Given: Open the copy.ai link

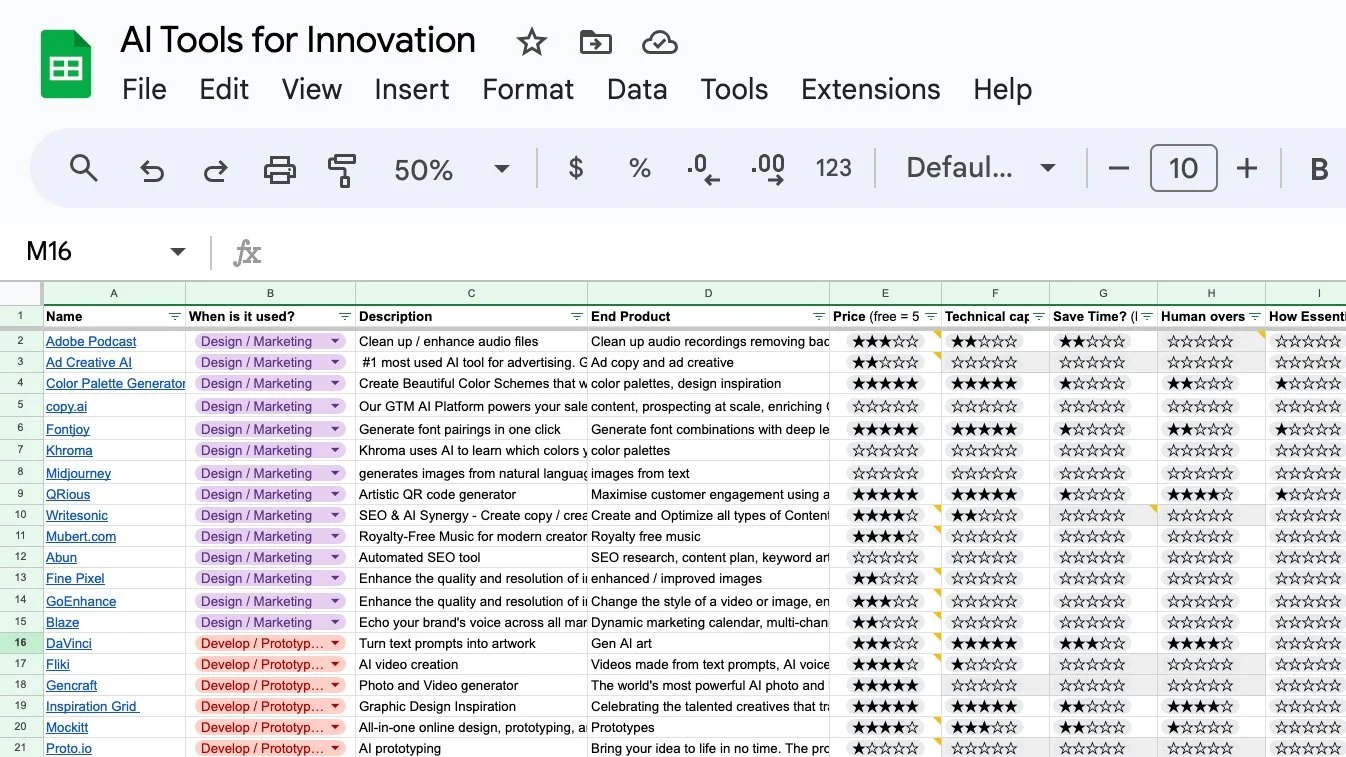Looking at the screenshot, I should coord(67,406).
